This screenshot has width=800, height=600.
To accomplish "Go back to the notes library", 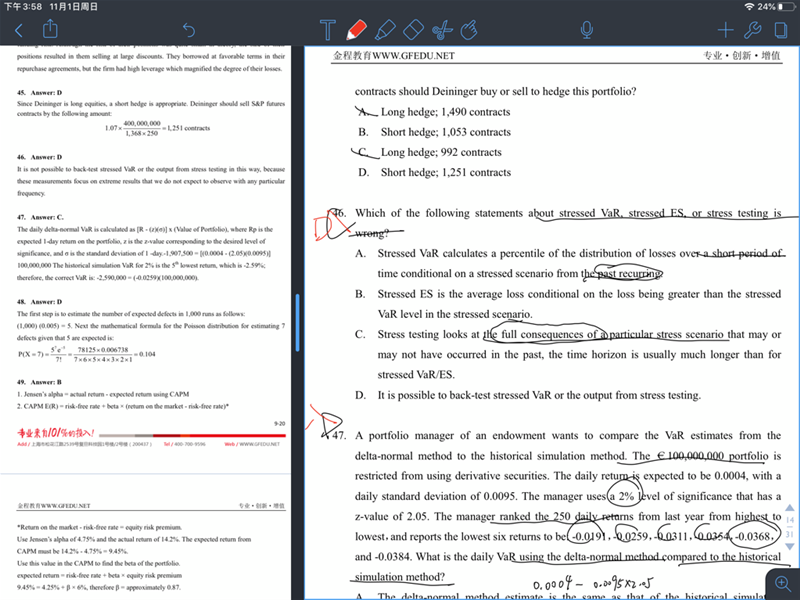I will [x=17, y=30].
